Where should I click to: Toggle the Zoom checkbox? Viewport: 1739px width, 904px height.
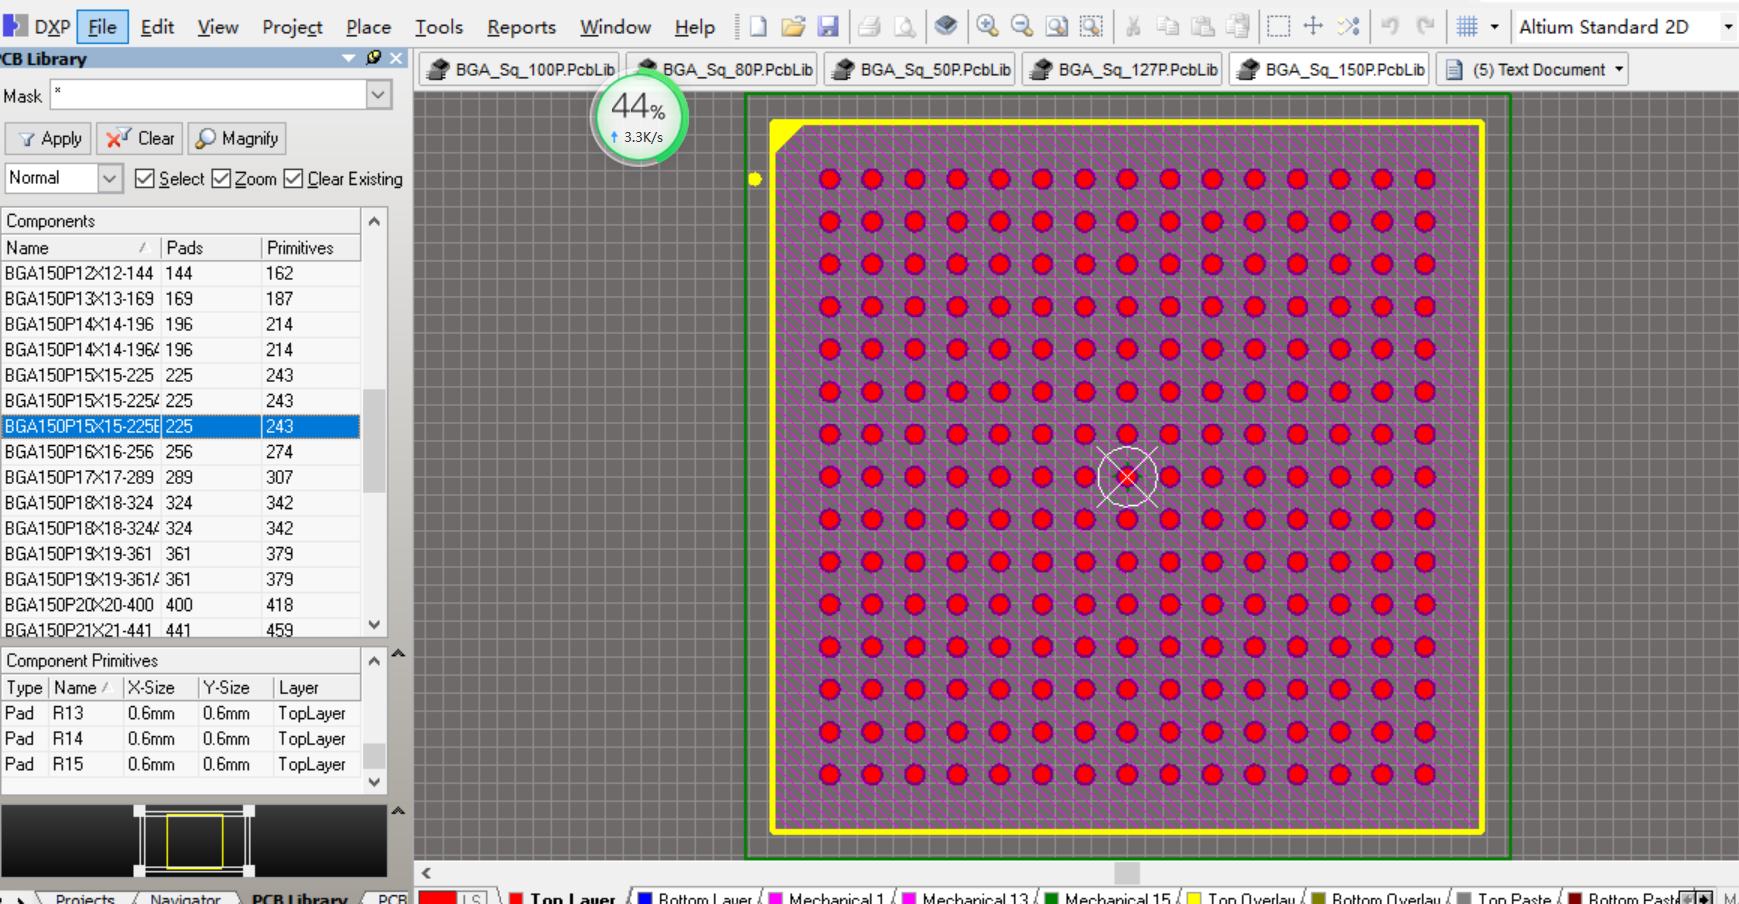(221, 178)
